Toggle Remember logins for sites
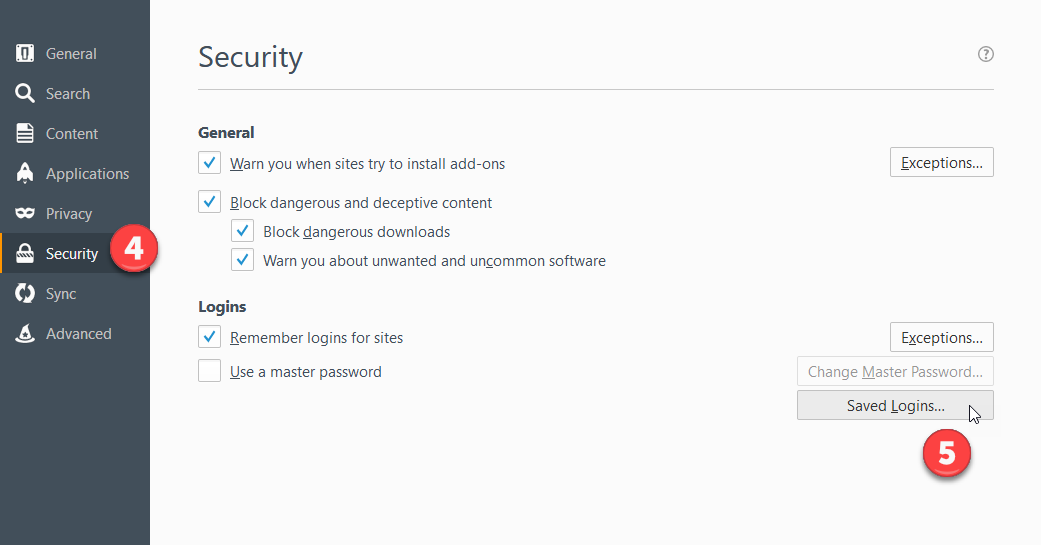Screen dimensions: 1041x545 pos(209,337)
